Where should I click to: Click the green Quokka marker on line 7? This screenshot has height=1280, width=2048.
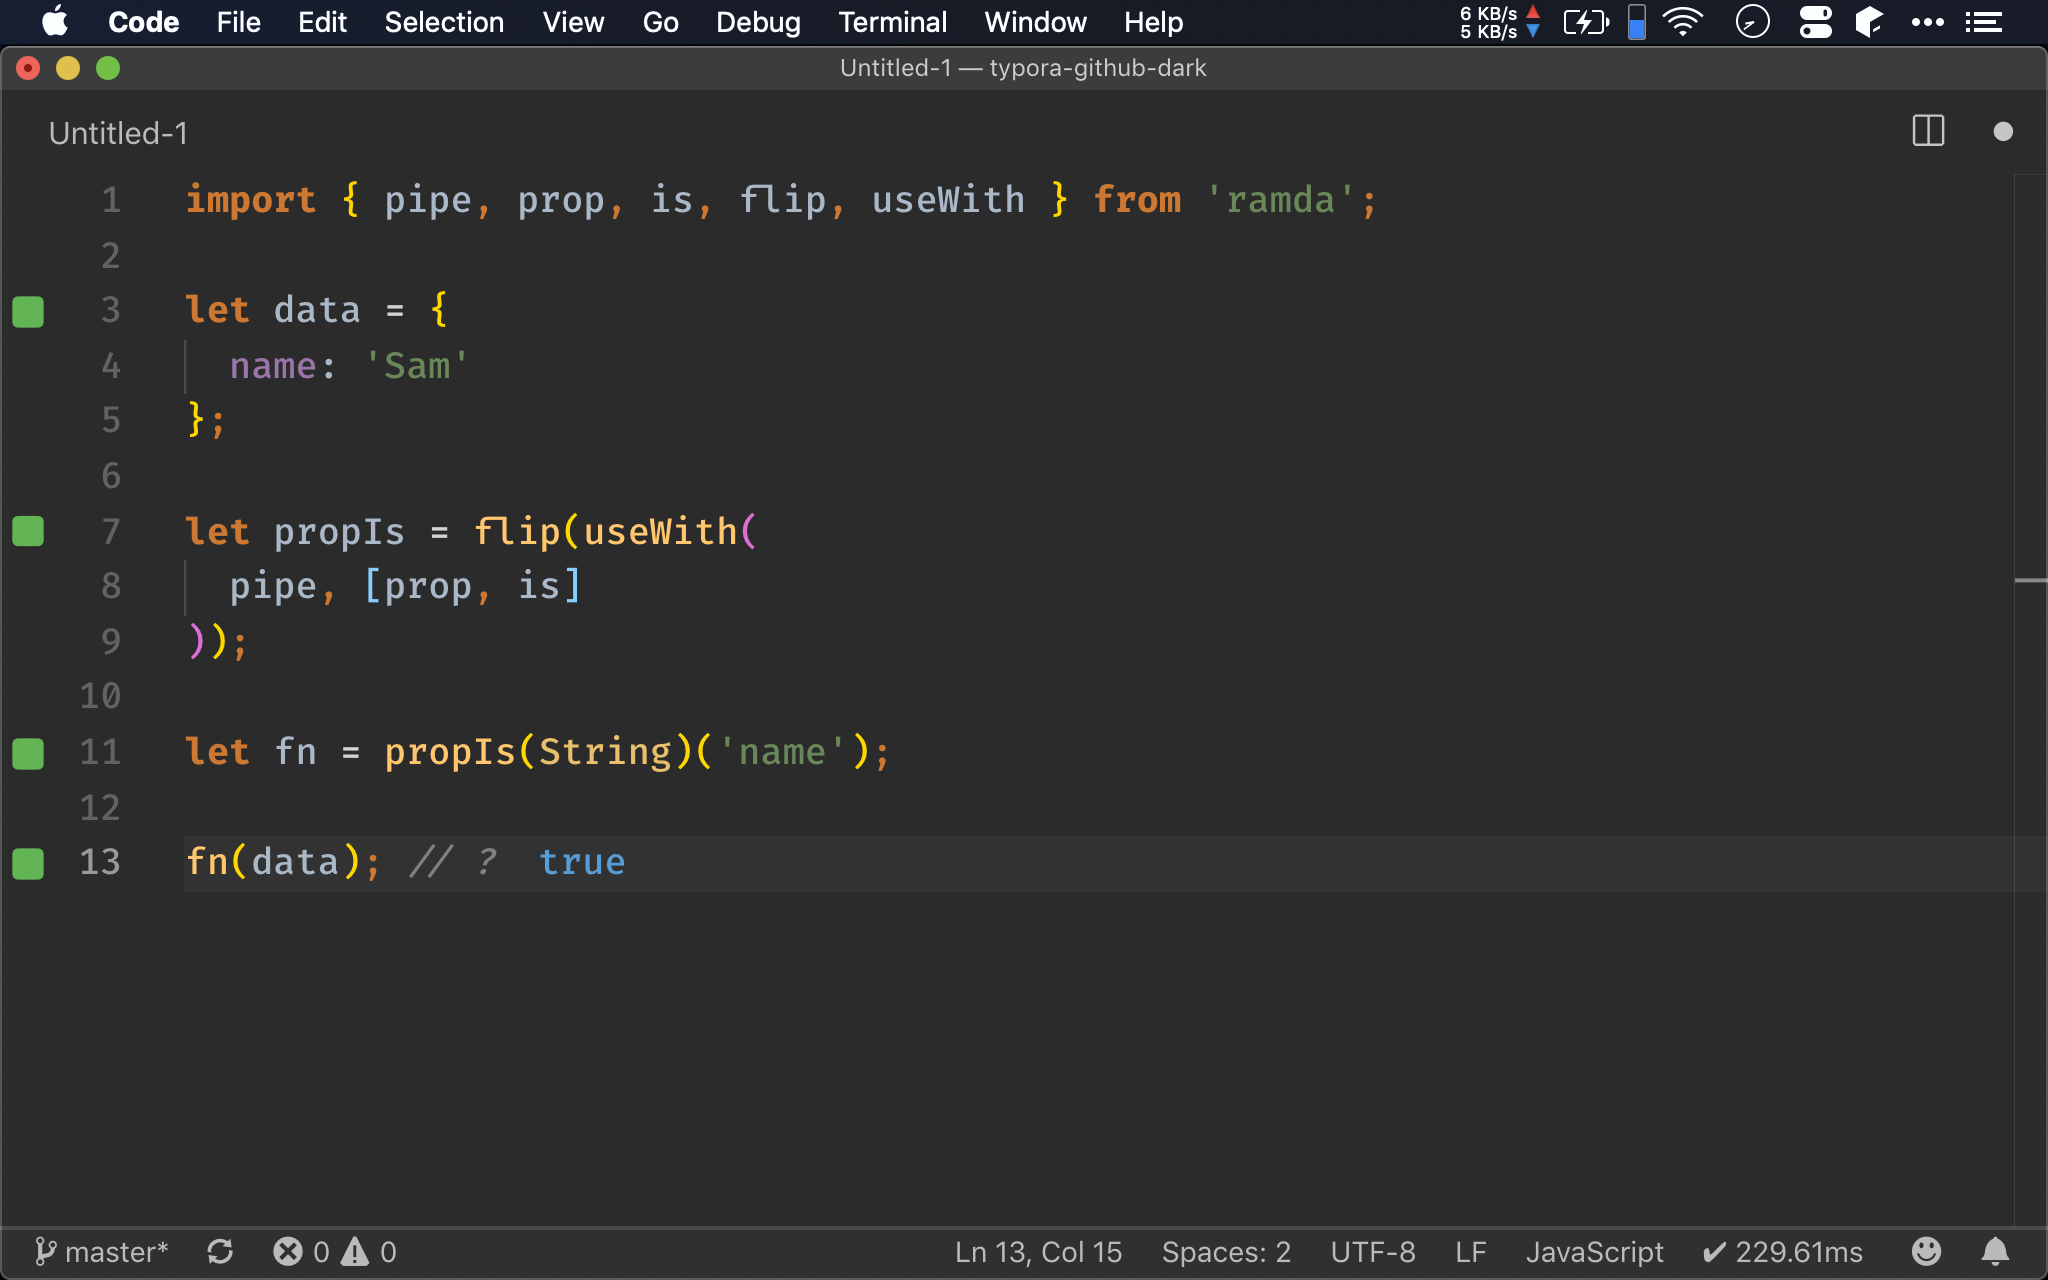(28, 531)
